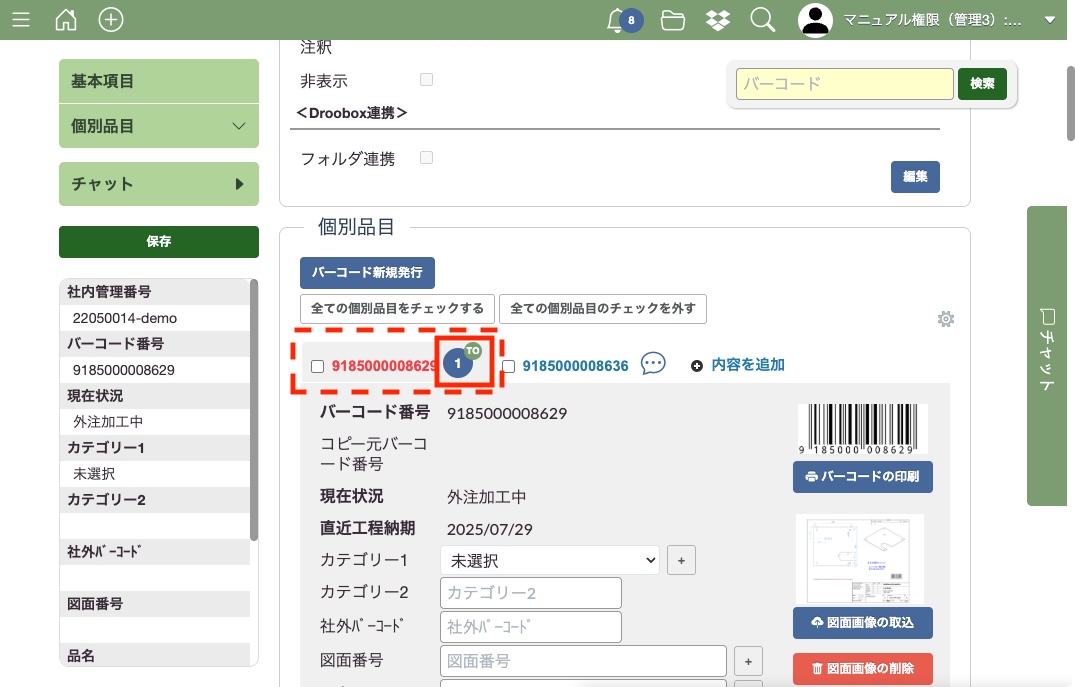Click the circled plus add icon
Viewport: 1075px width, 687px height.
tap(111, 20)
